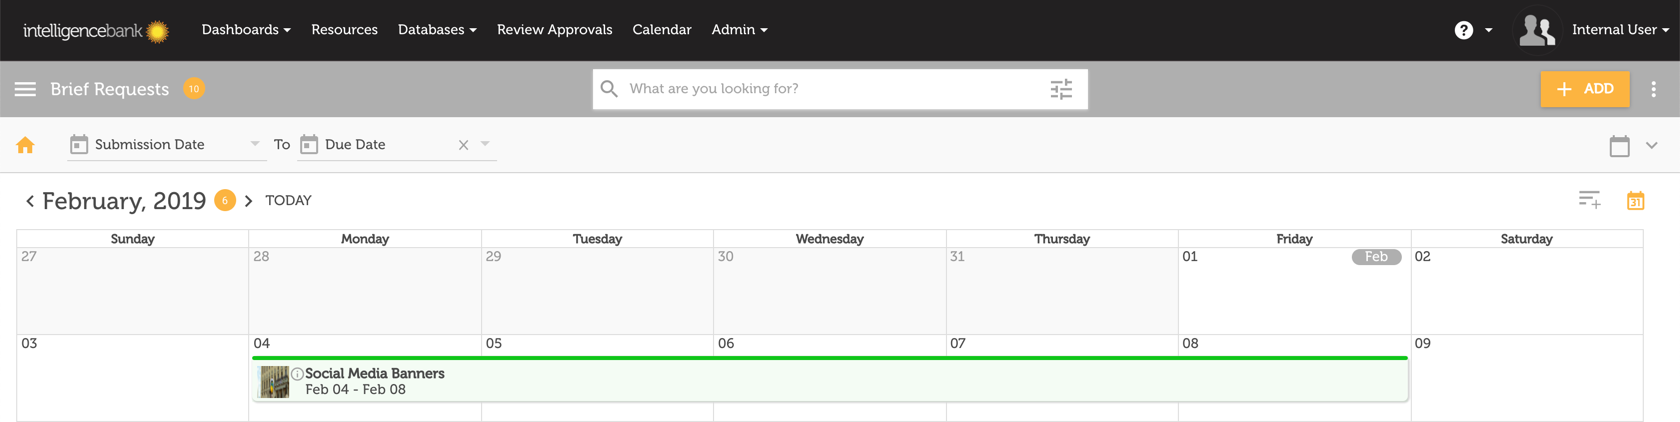This screenshot has width=1680, height=422.
Task: Expand the Due Date dropdown arrow
Action: click(x=485, y=144)
